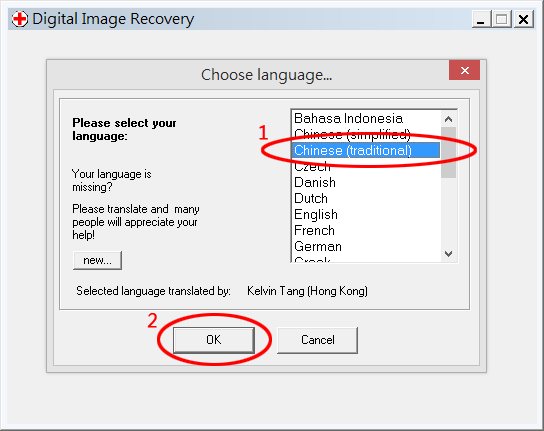Viewport: 544px width, 431px height.
Task: Select Bahasa Indonesia in the language list
Action: pos(366,119)
